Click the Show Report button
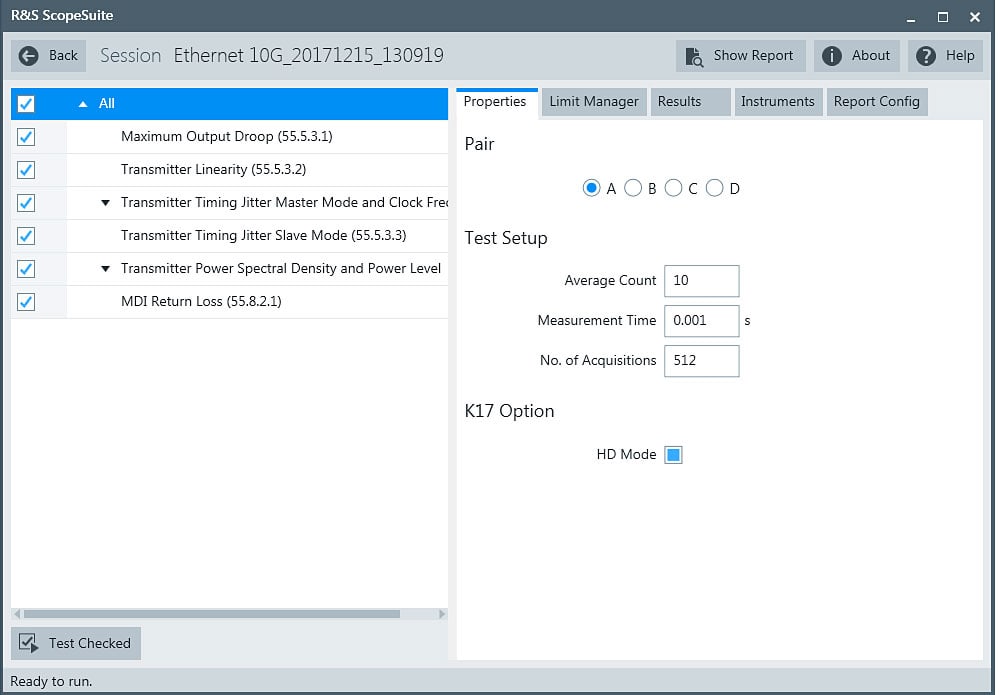The height and width of the screenshot is (695, 1000). coord(740,56)
